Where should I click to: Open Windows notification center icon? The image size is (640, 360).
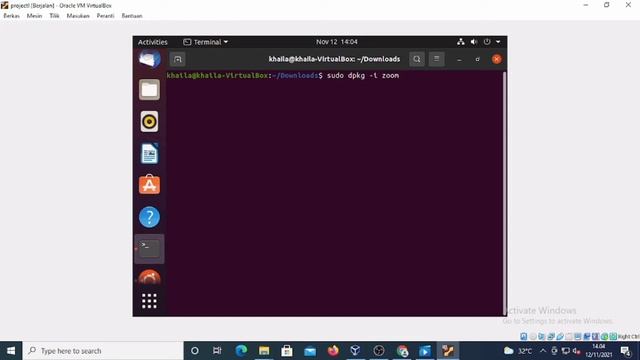click(625, 351)
